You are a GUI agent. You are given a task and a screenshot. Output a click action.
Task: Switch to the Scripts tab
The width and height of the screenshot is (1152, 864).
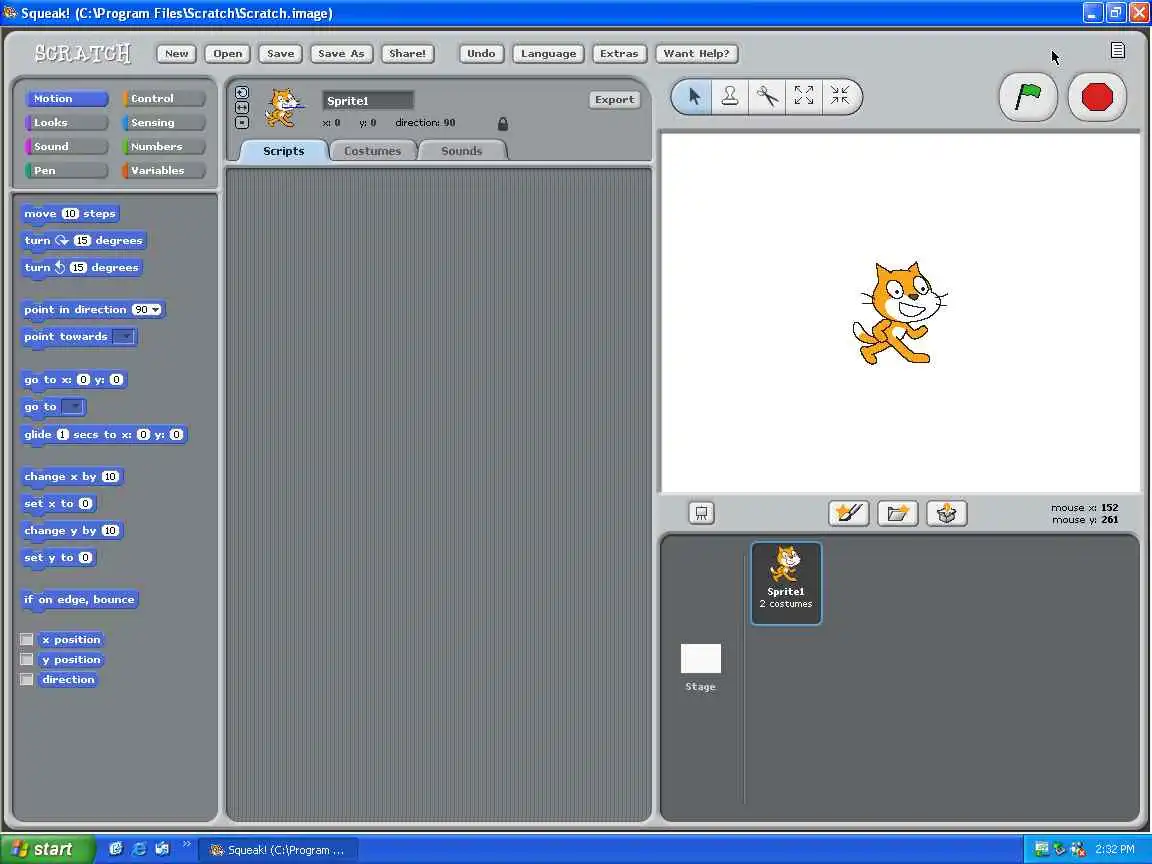[284, 151]
